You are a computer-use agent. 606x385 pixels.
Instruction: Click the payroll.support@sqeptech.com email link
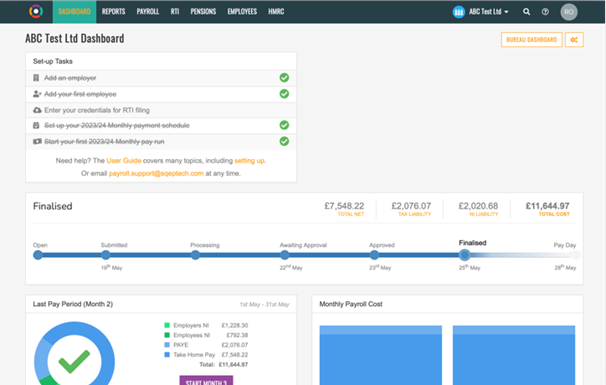156,173
